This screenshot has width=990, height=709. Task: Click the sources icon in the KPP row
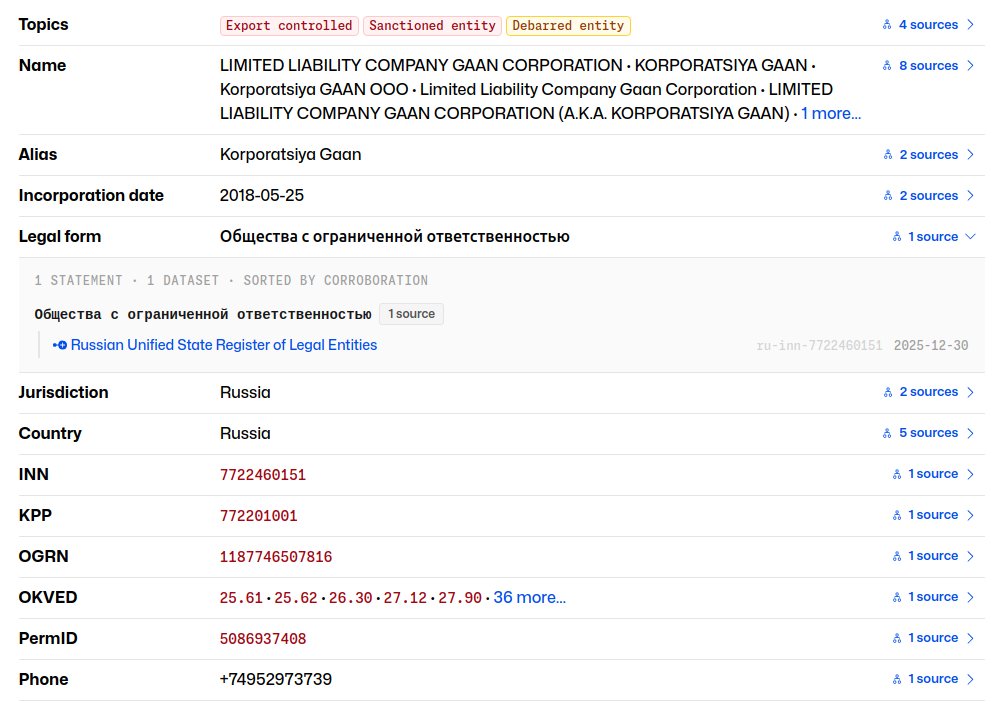897,515
